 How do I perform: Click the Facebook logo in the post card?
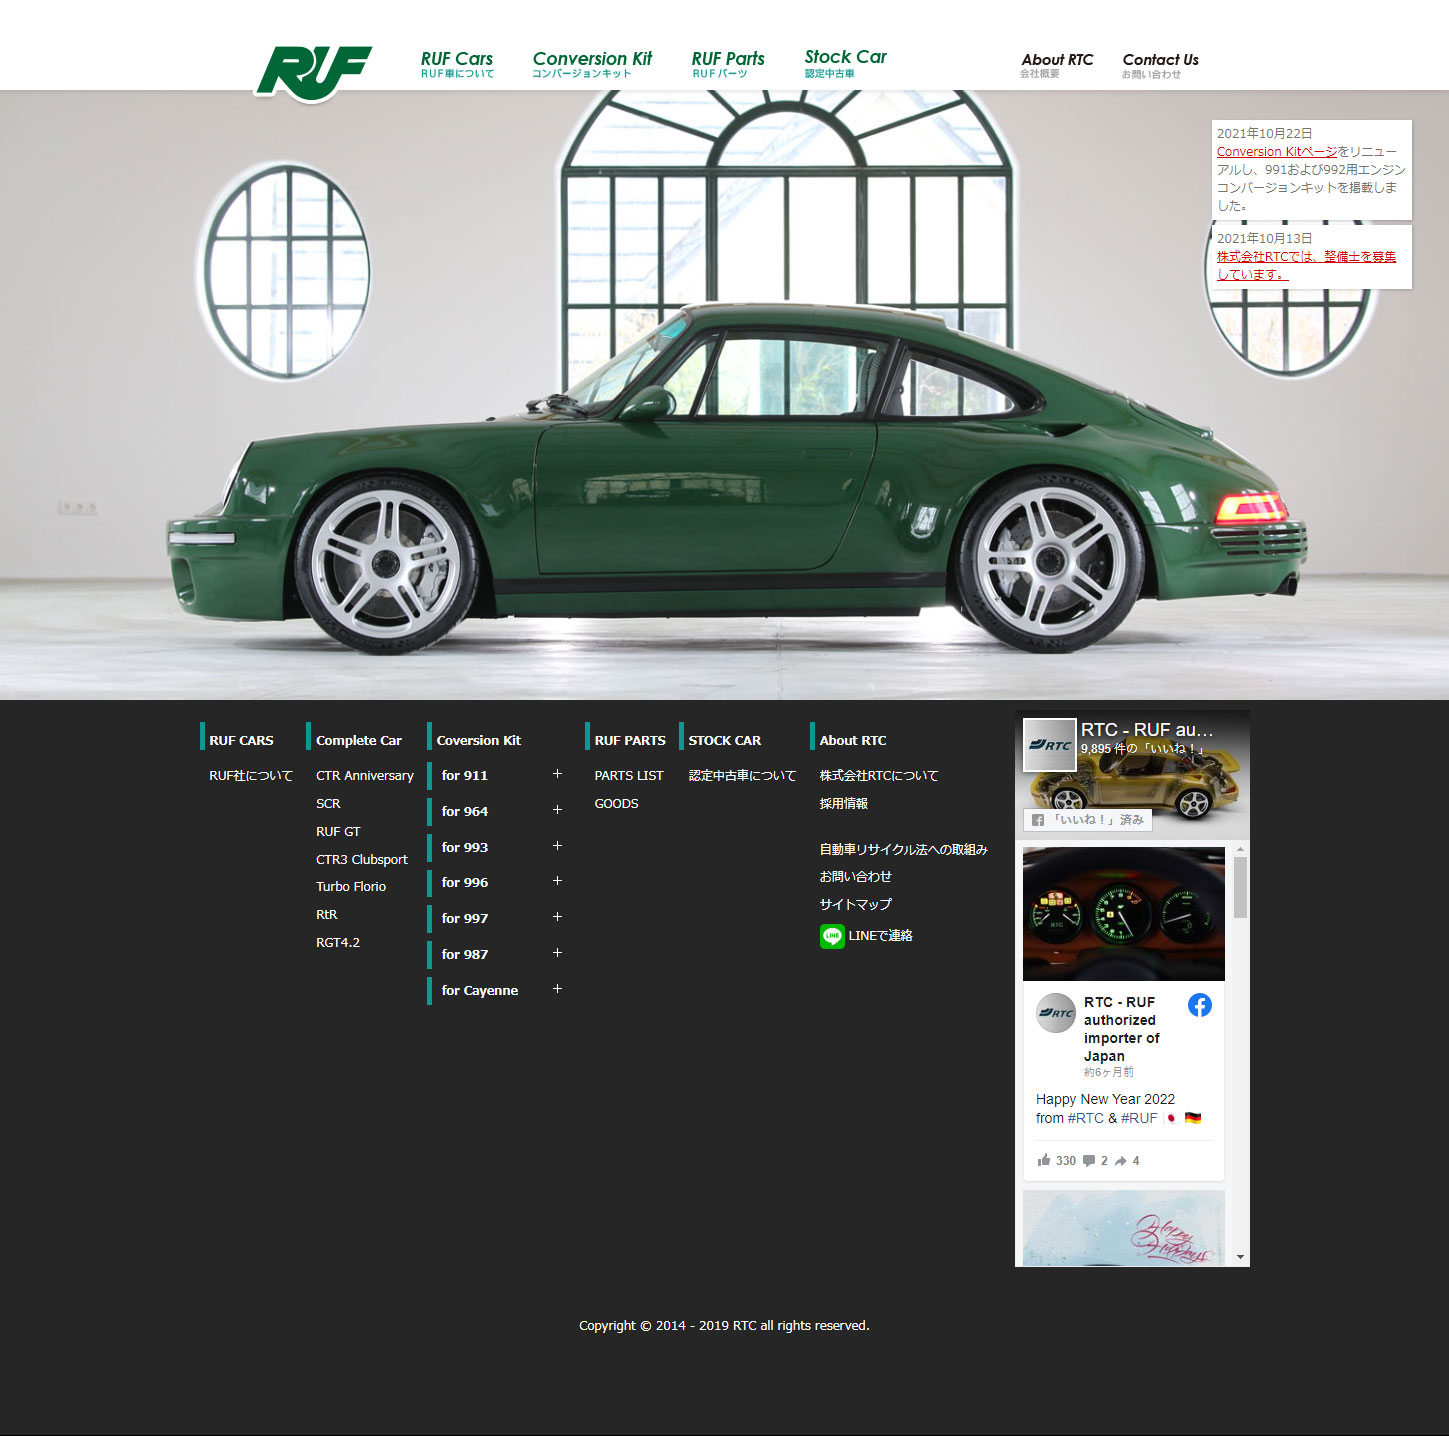(1200, 1005)
